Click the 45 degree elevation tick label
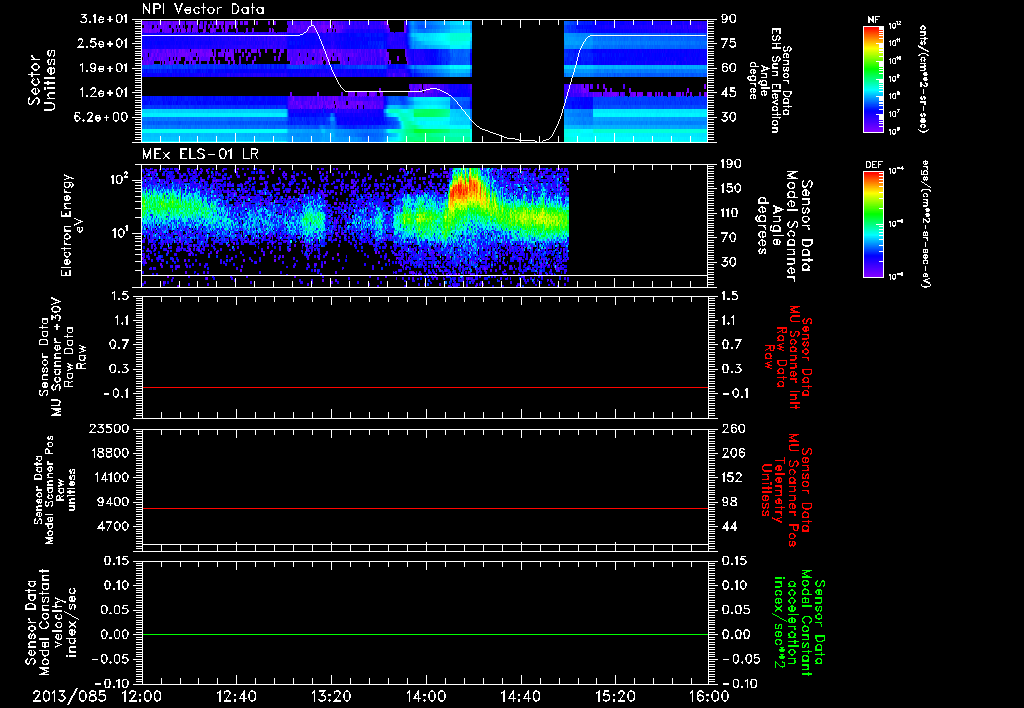 728,93
